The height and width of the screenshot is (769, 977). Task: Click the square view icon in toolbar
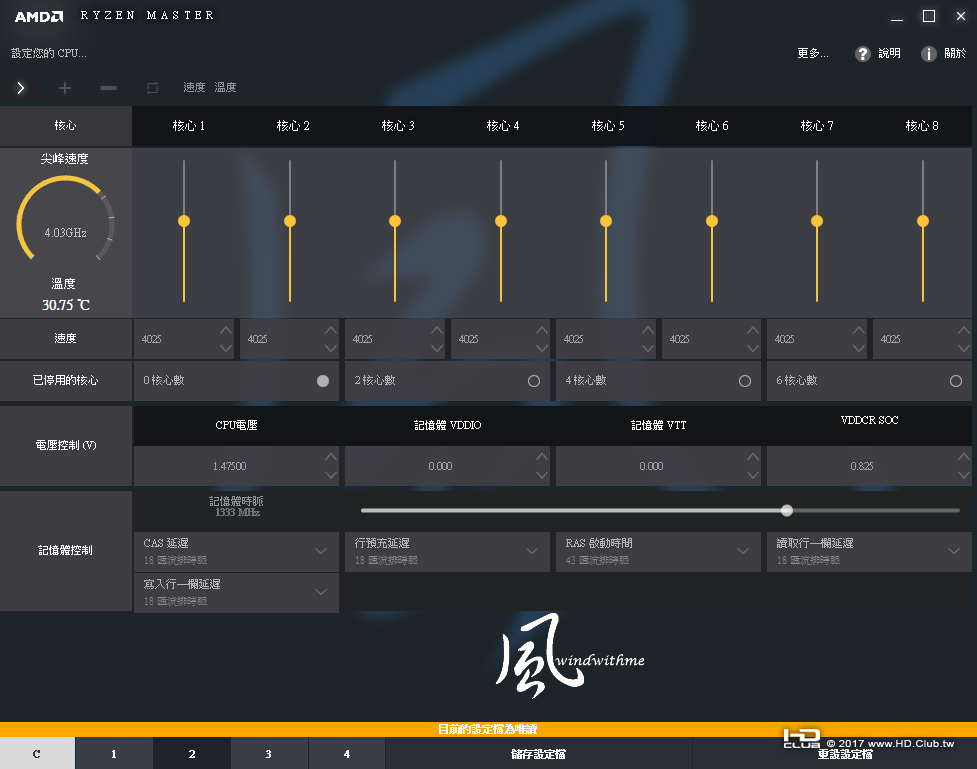pyautogui.click(x=152, y=88)
